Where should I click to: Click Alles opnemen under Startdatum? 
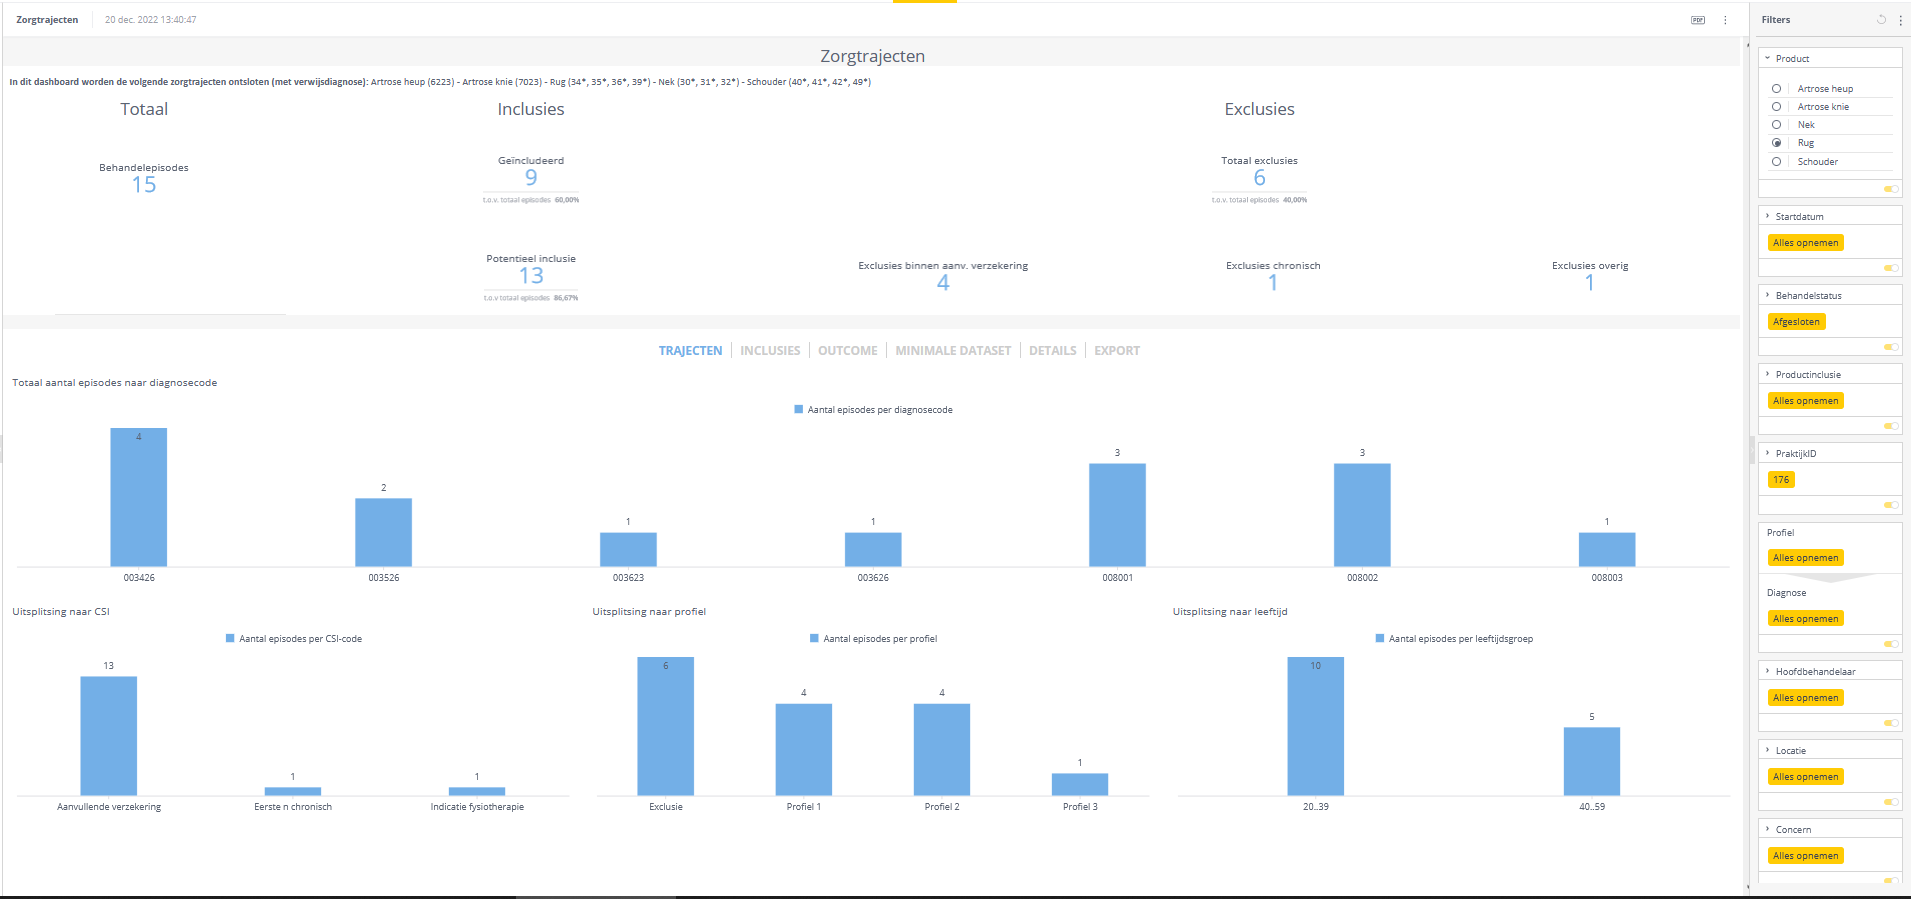point(1806,243)
